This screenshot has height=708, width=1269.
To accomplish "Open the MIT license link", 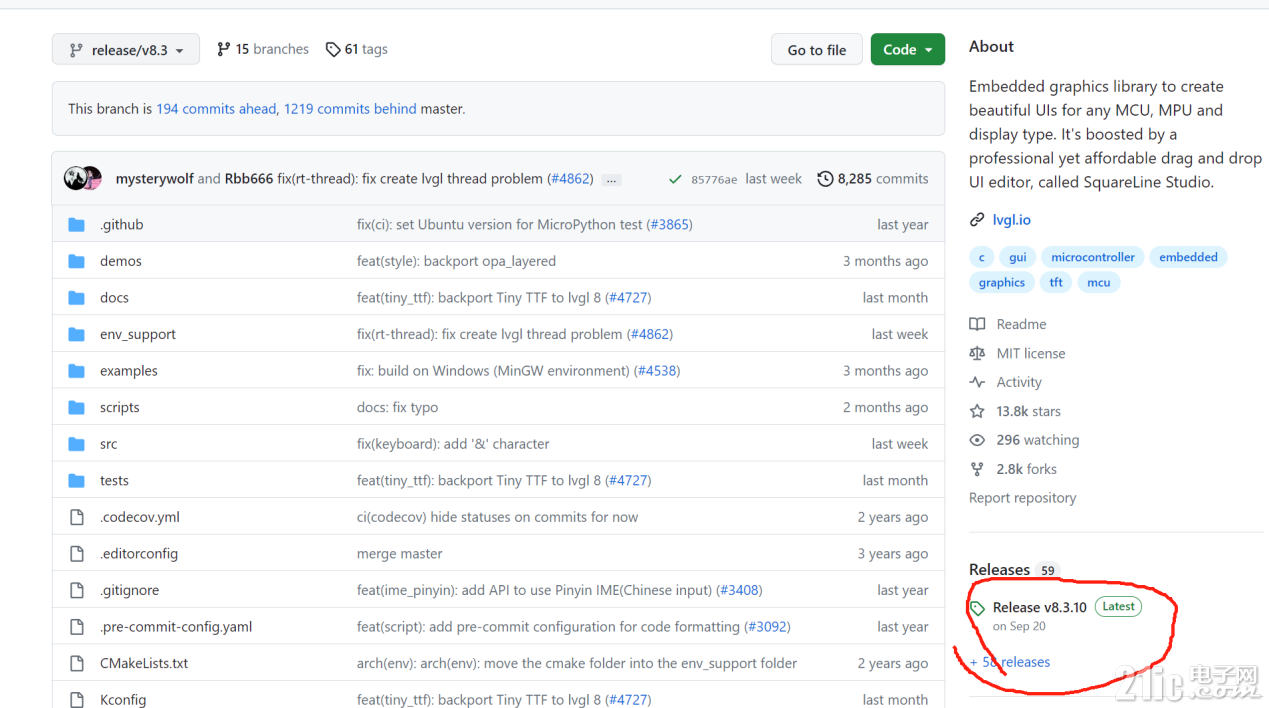I will click(x=1030, y=354).
